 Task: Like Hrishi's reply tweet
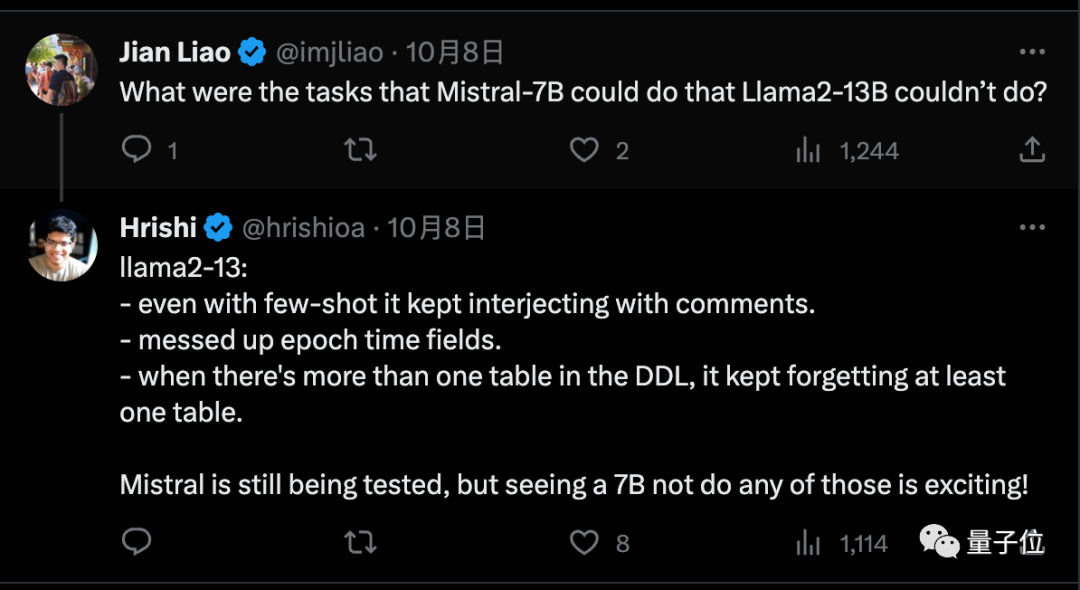583,543
